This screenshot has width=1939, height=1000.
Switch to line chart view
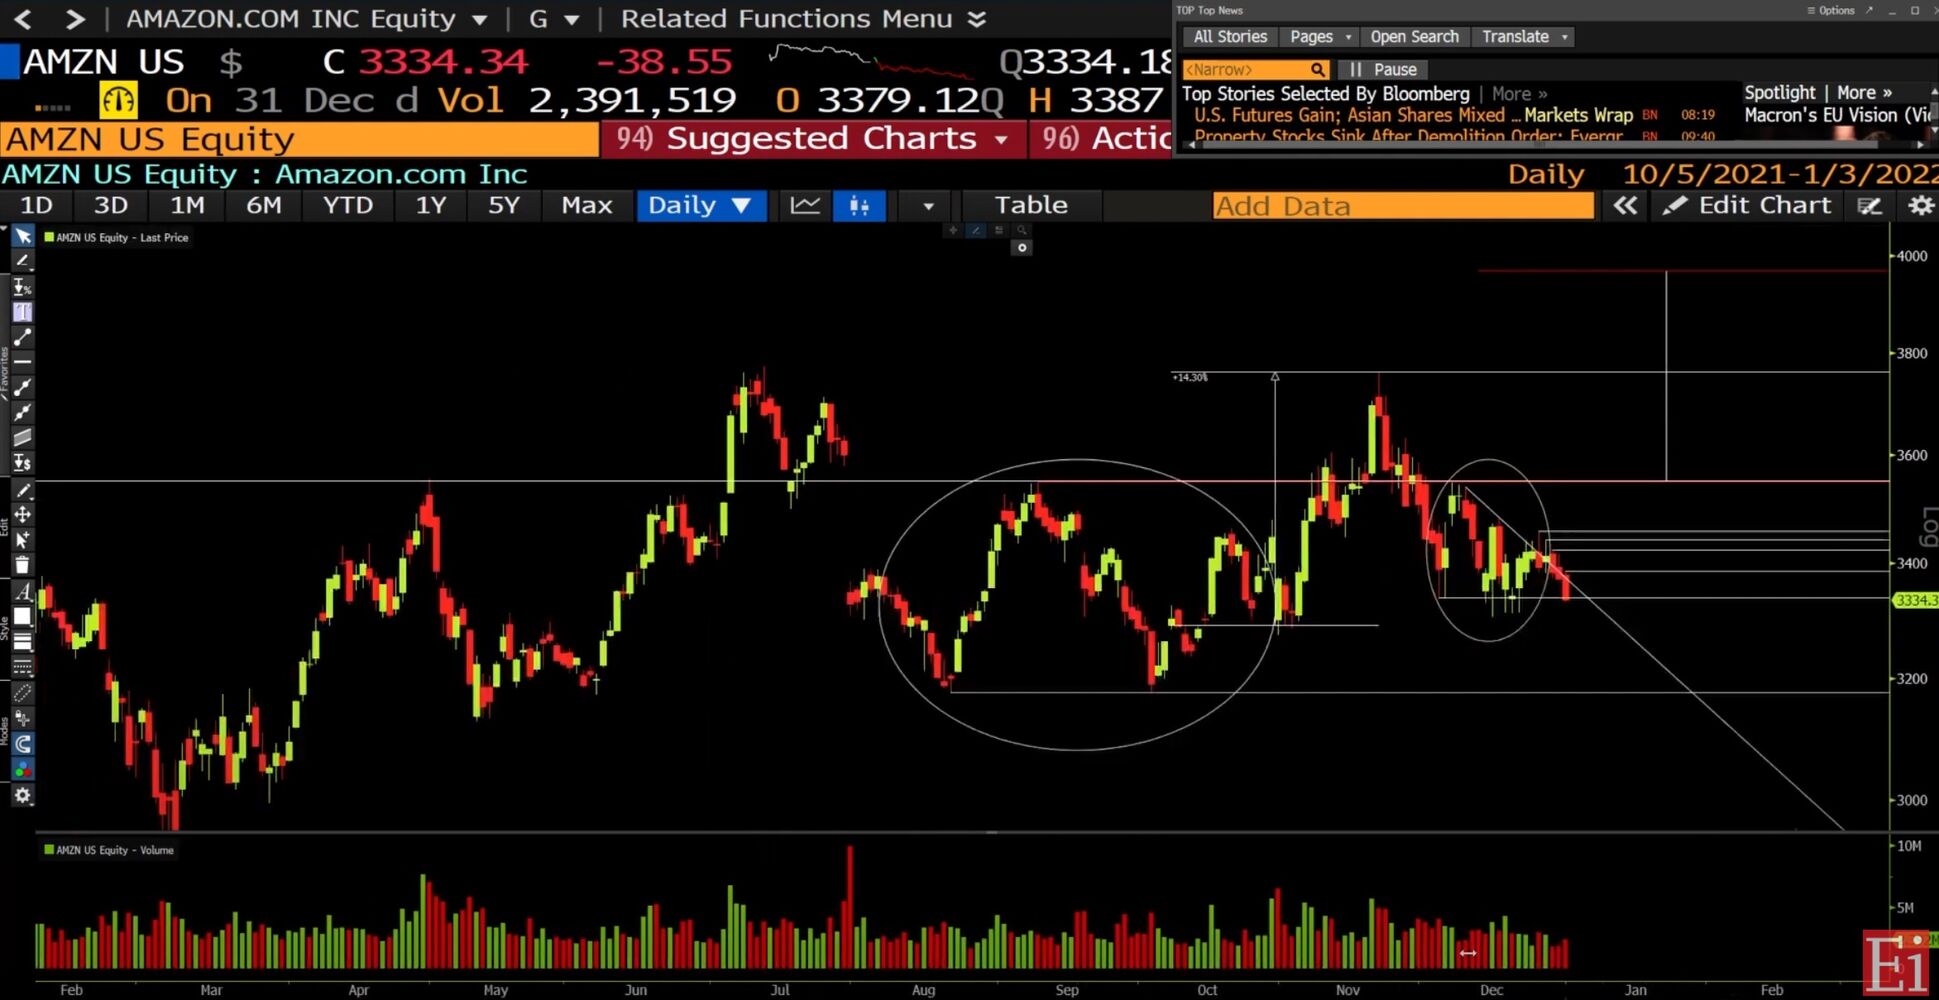(805, 205)
